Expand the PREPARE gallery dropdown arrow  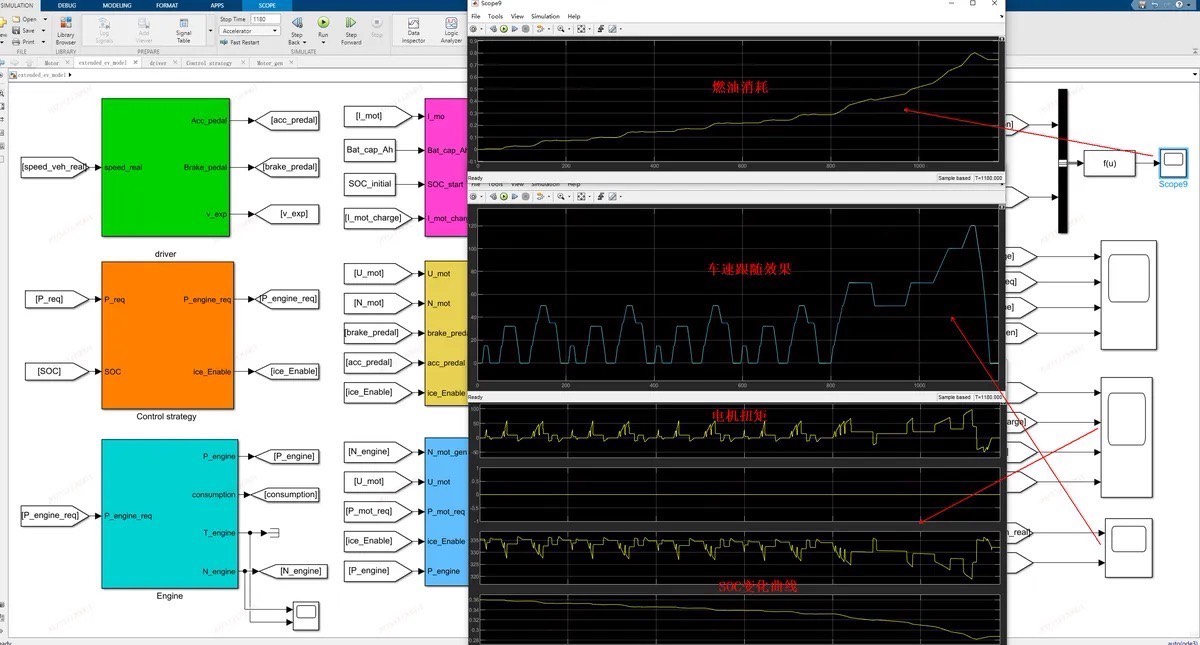point(211,30)
